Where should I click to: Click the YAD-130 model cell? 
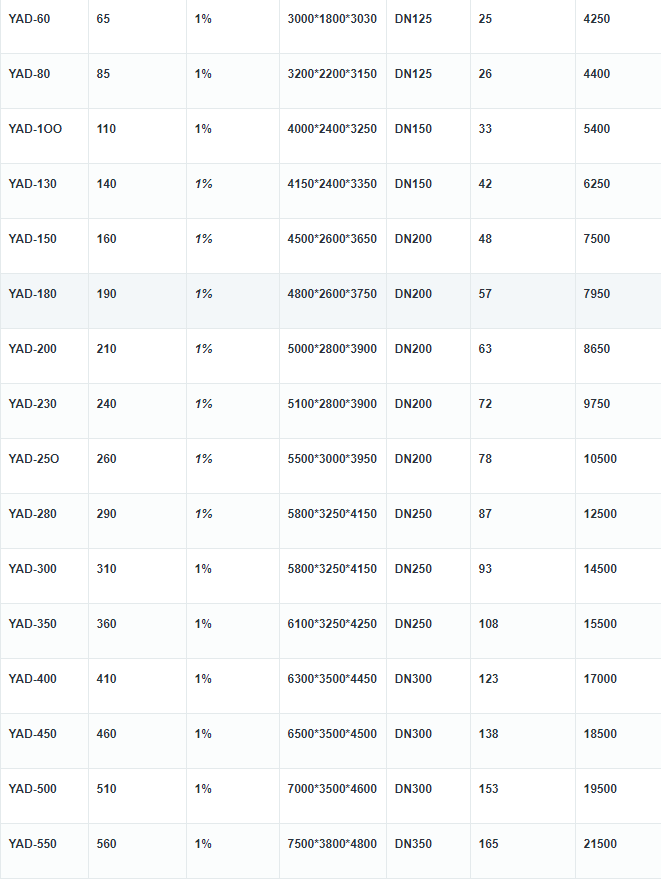click(x=33, y=184)
